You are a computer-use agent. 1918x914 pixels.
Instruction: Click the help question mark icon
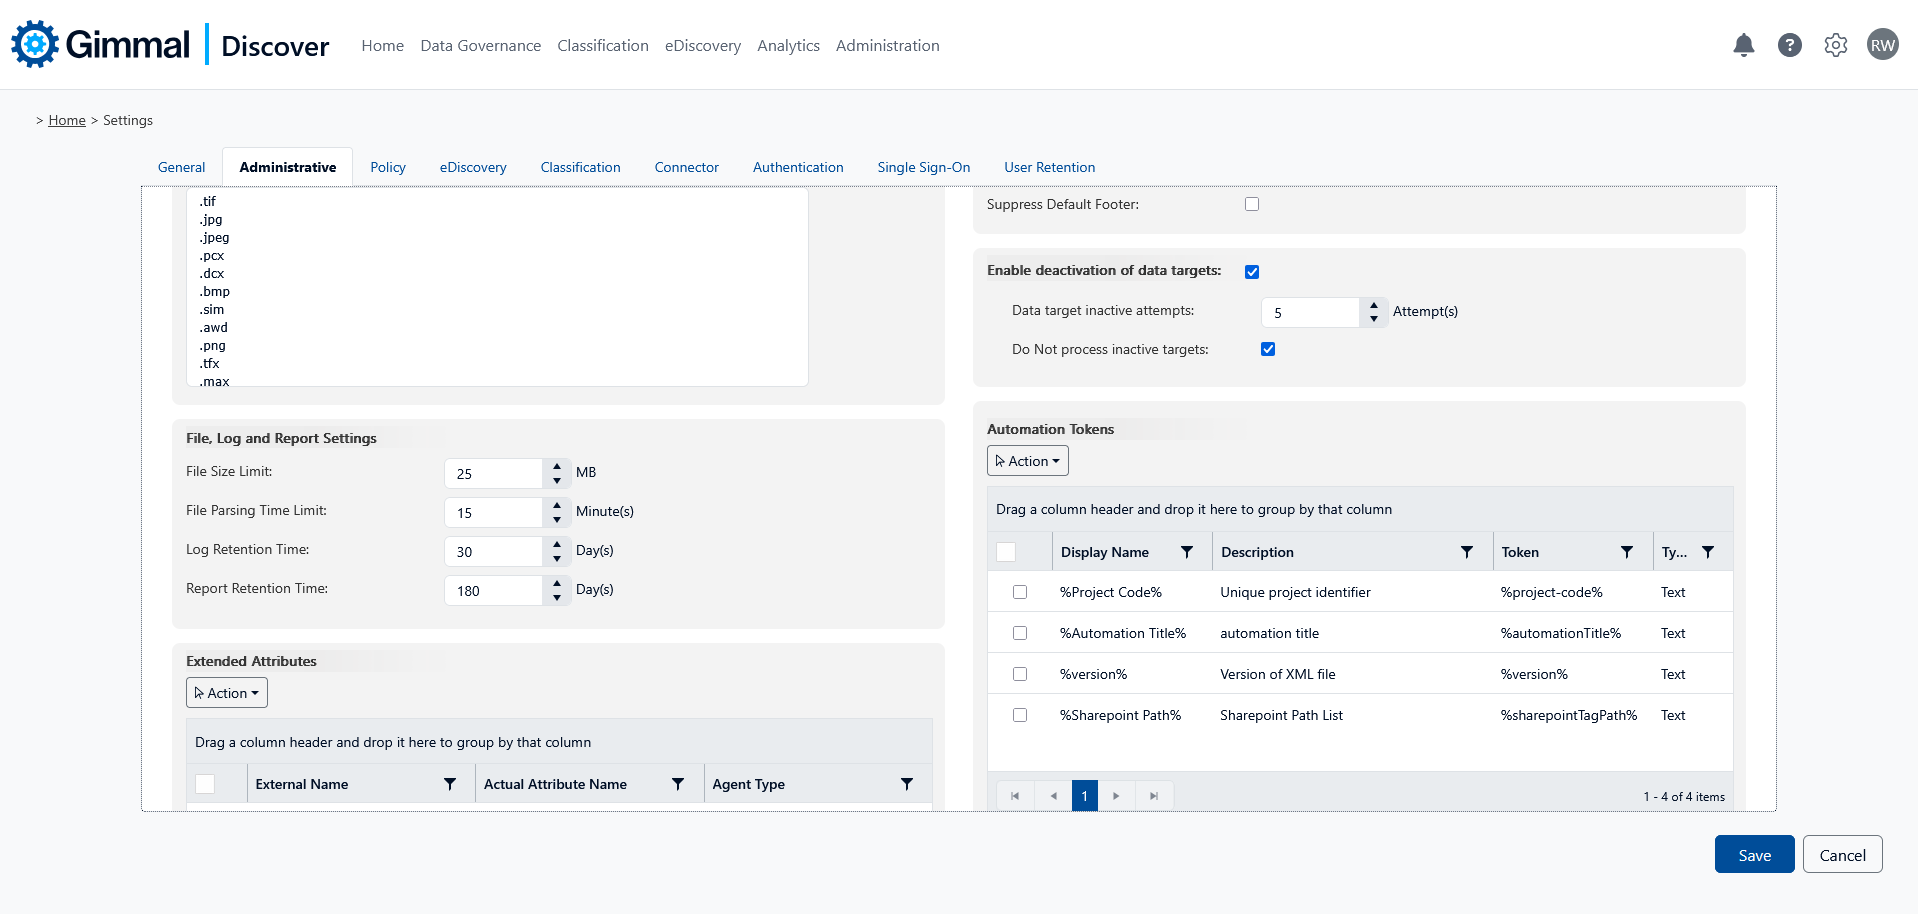pyautogui.click(x=1789, y=45)
